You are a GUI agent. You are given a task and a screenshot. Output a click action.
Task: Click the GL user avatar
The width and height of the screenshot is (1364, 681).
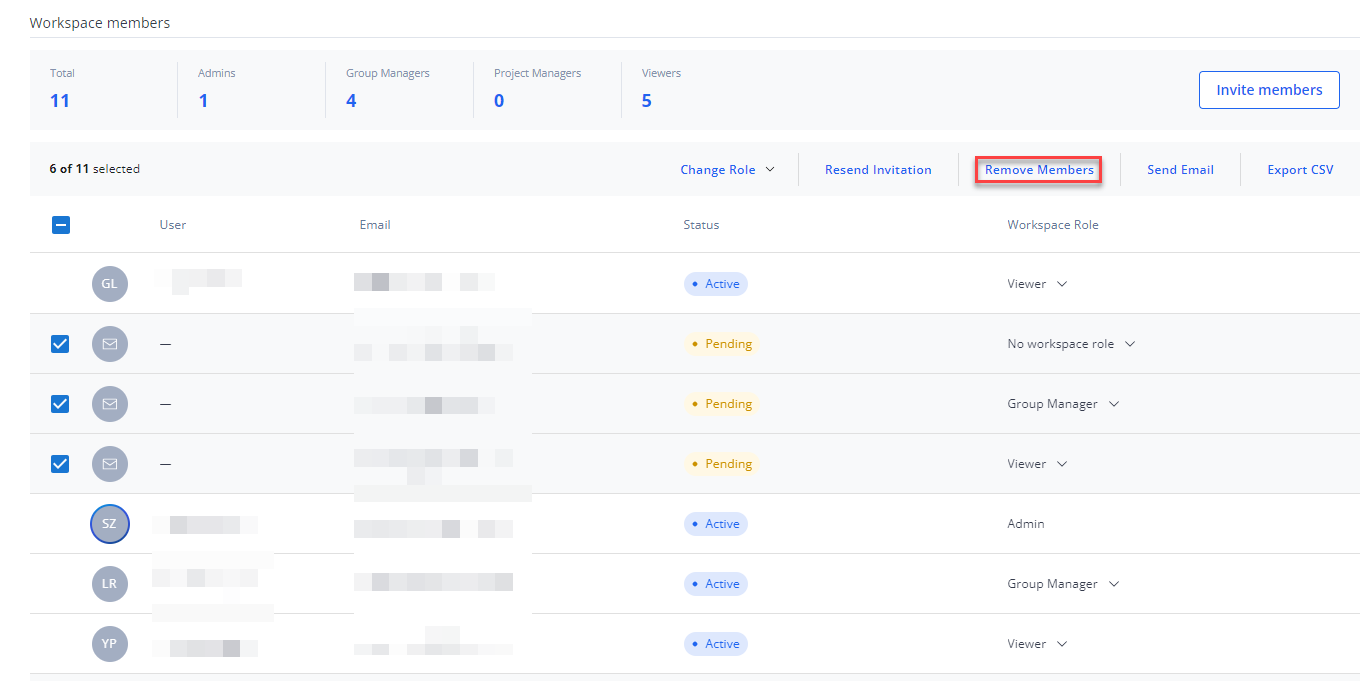click(x=109, y=284)
